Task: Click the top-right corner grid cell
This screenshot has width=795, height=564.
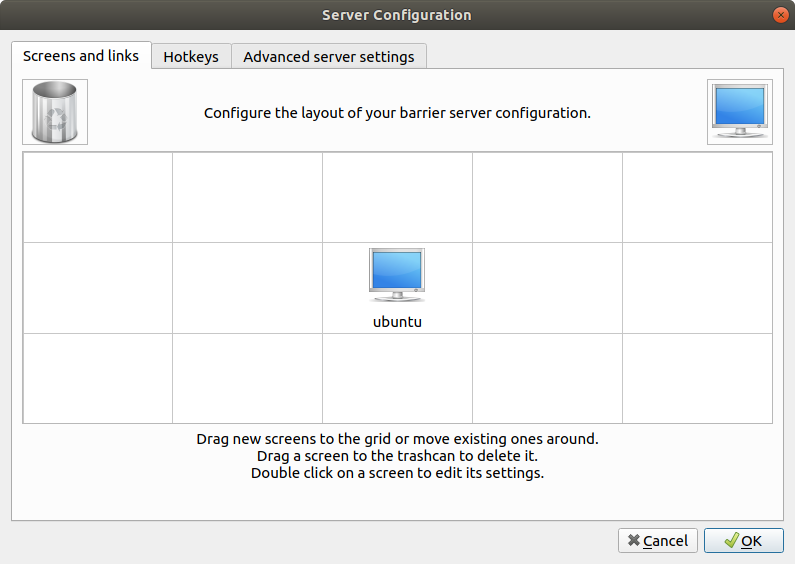Action: [x=697, y=197]
